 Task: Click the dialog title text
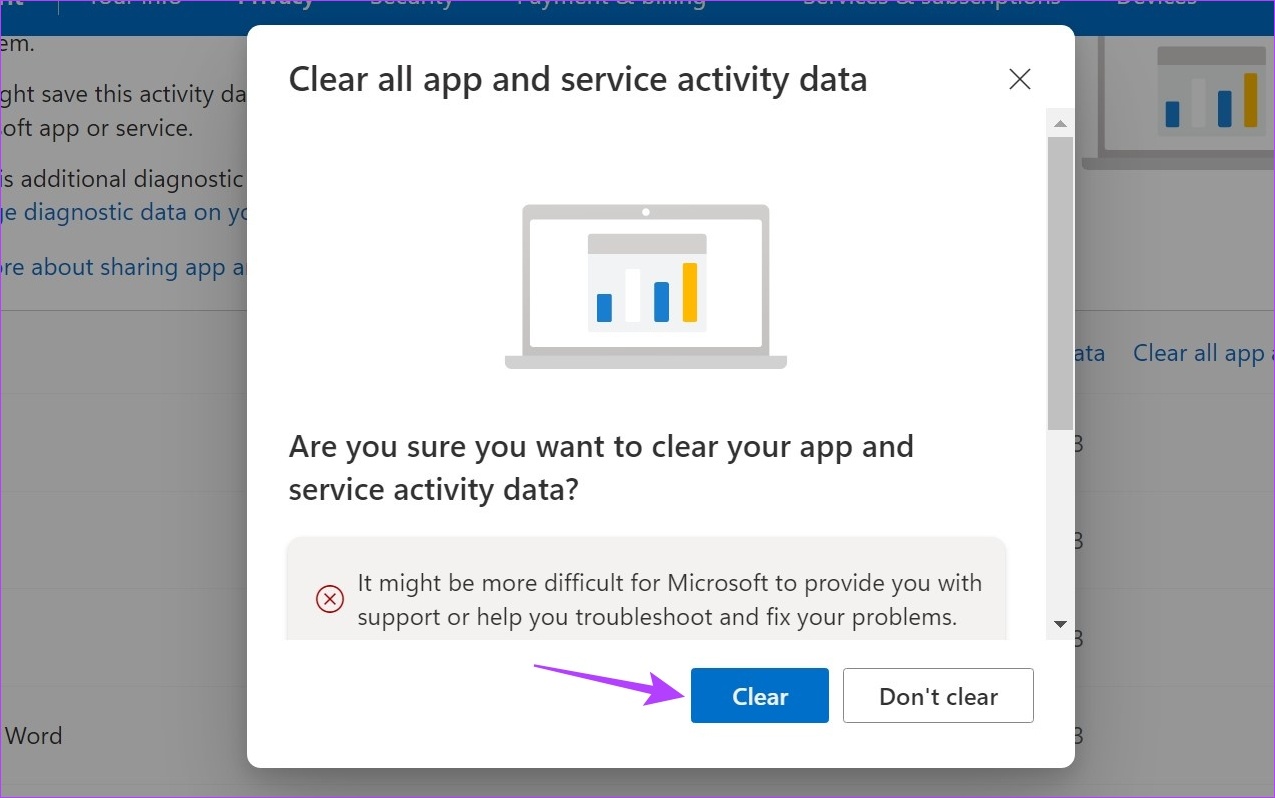pos(578,79)
